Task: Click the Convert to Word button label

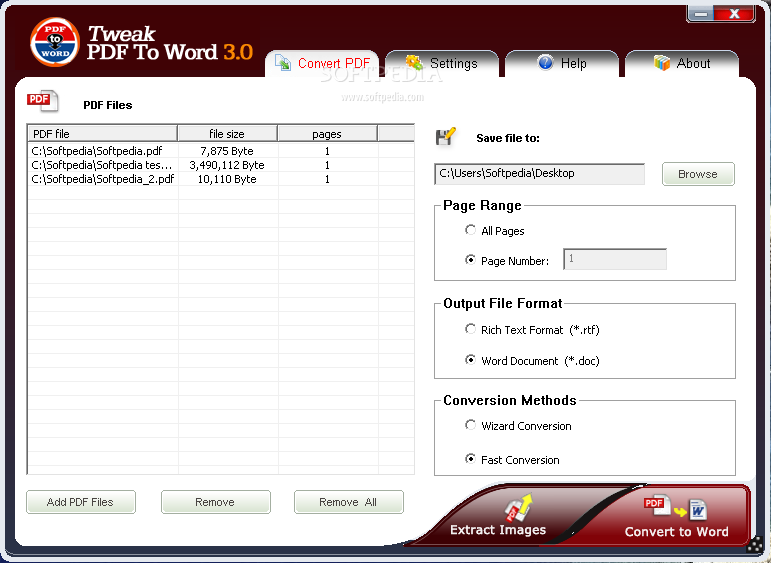Action: click(677, 532)
